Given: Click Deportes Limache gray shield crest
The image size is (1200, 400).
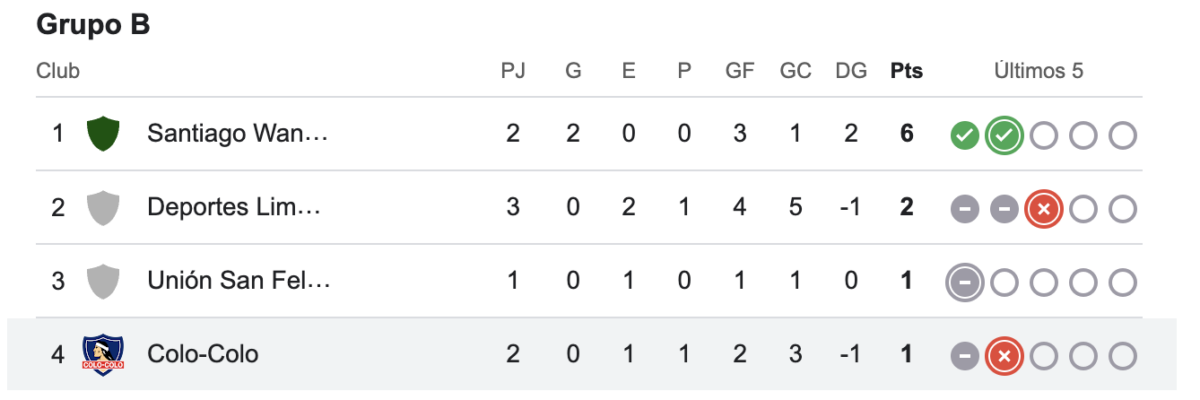Looking at the screenshot, I should (x=103, y=208).
